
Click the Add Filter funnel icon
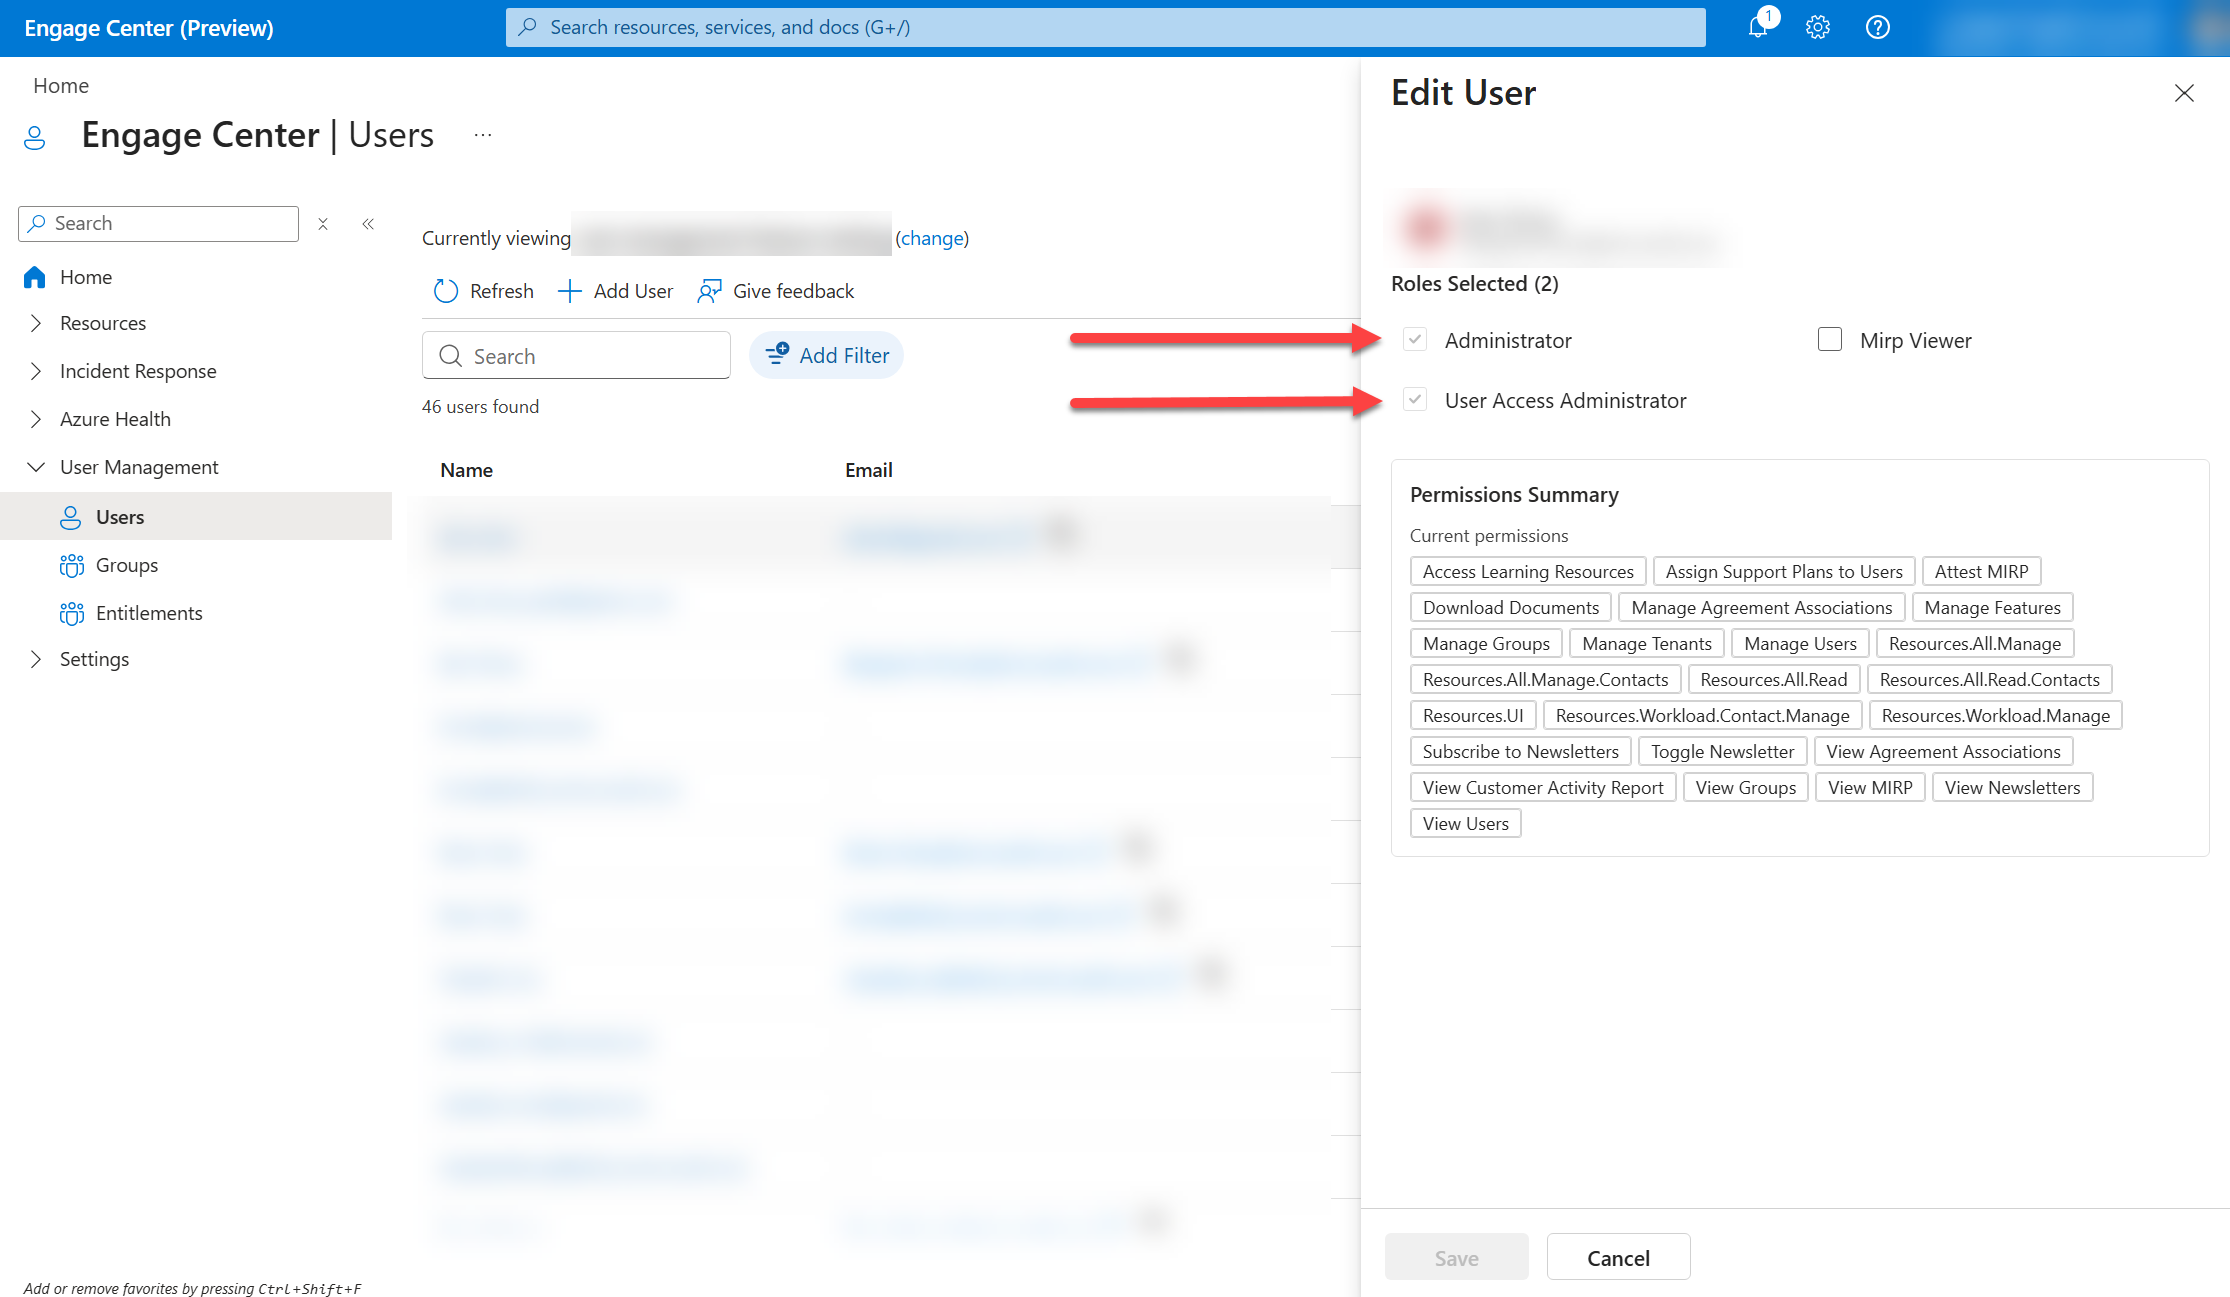(x=777, y=354)
